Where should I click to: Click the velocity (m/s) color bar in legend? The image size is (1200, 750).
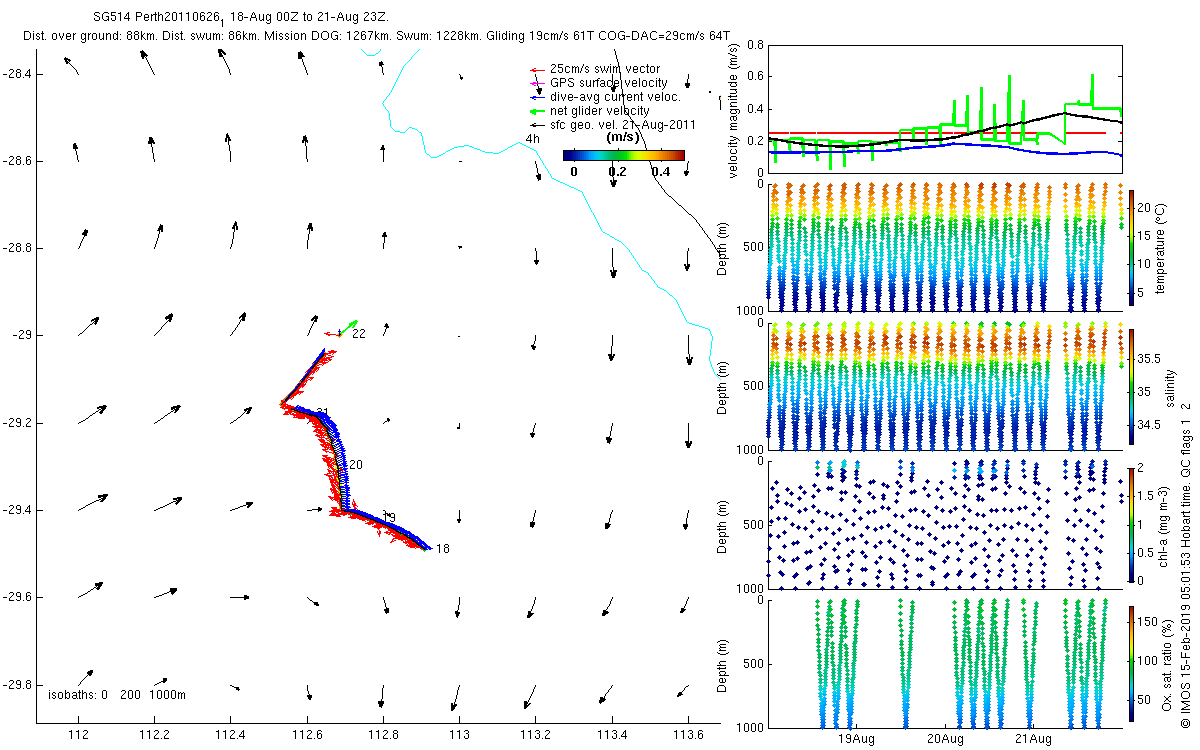point(624,155)
